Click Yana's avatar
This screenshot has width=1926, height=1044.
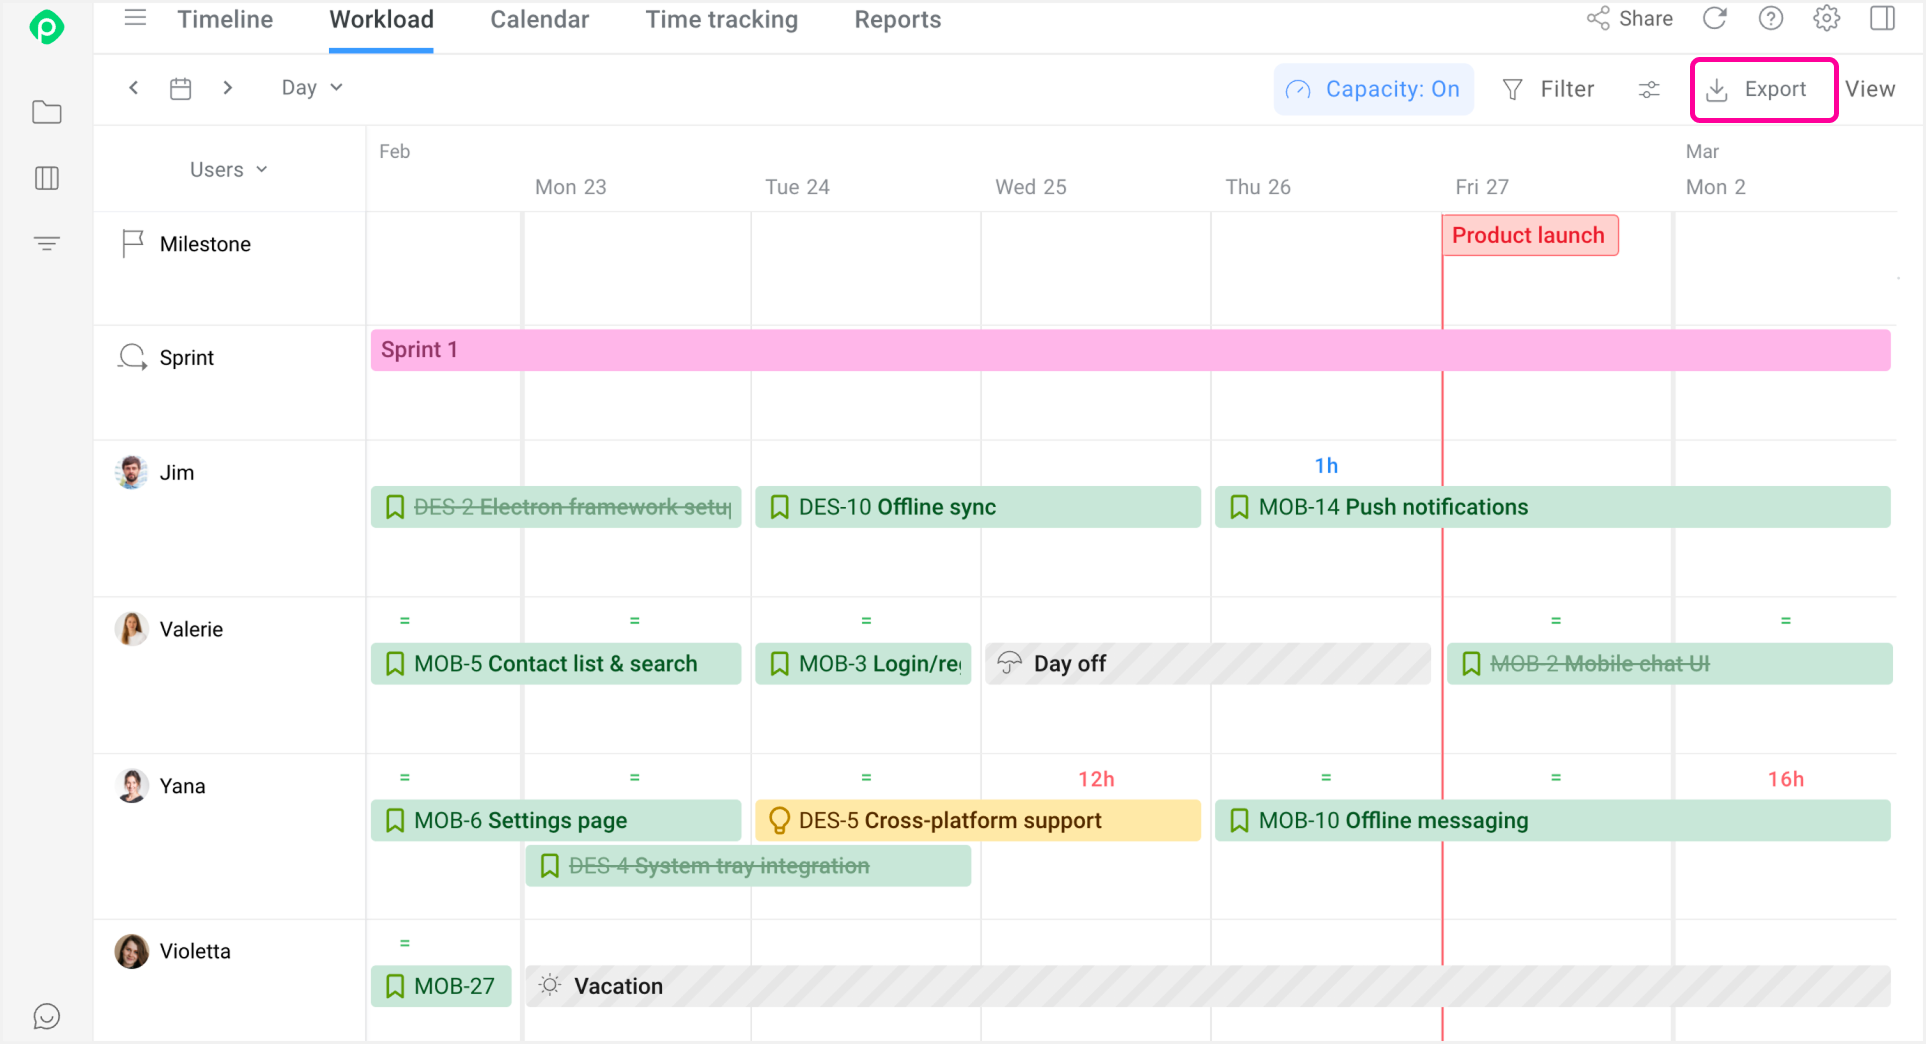pyautogui.click(x=131, y=786)
